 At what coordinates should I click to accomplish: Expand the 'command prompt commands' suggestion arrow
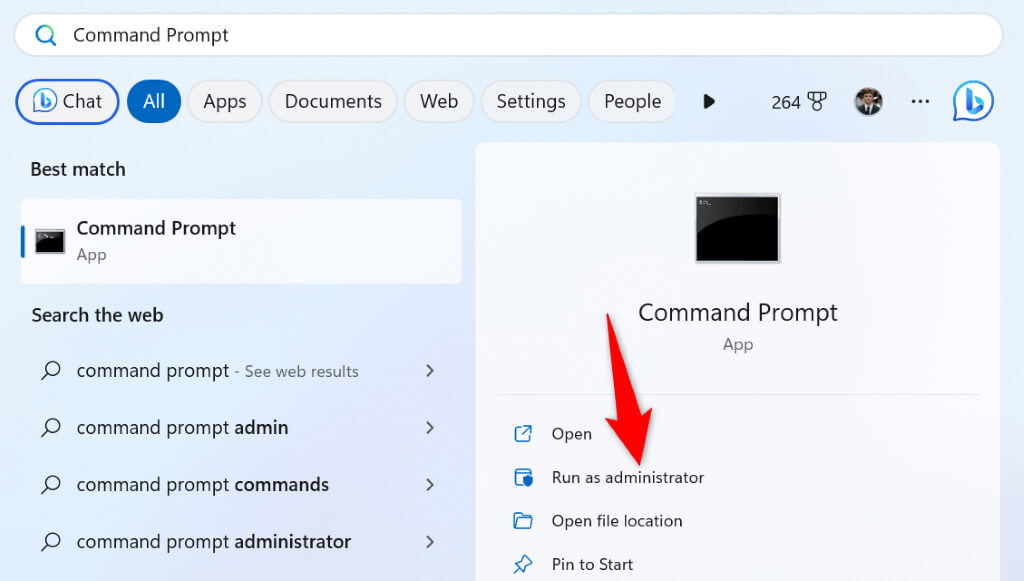430,485
